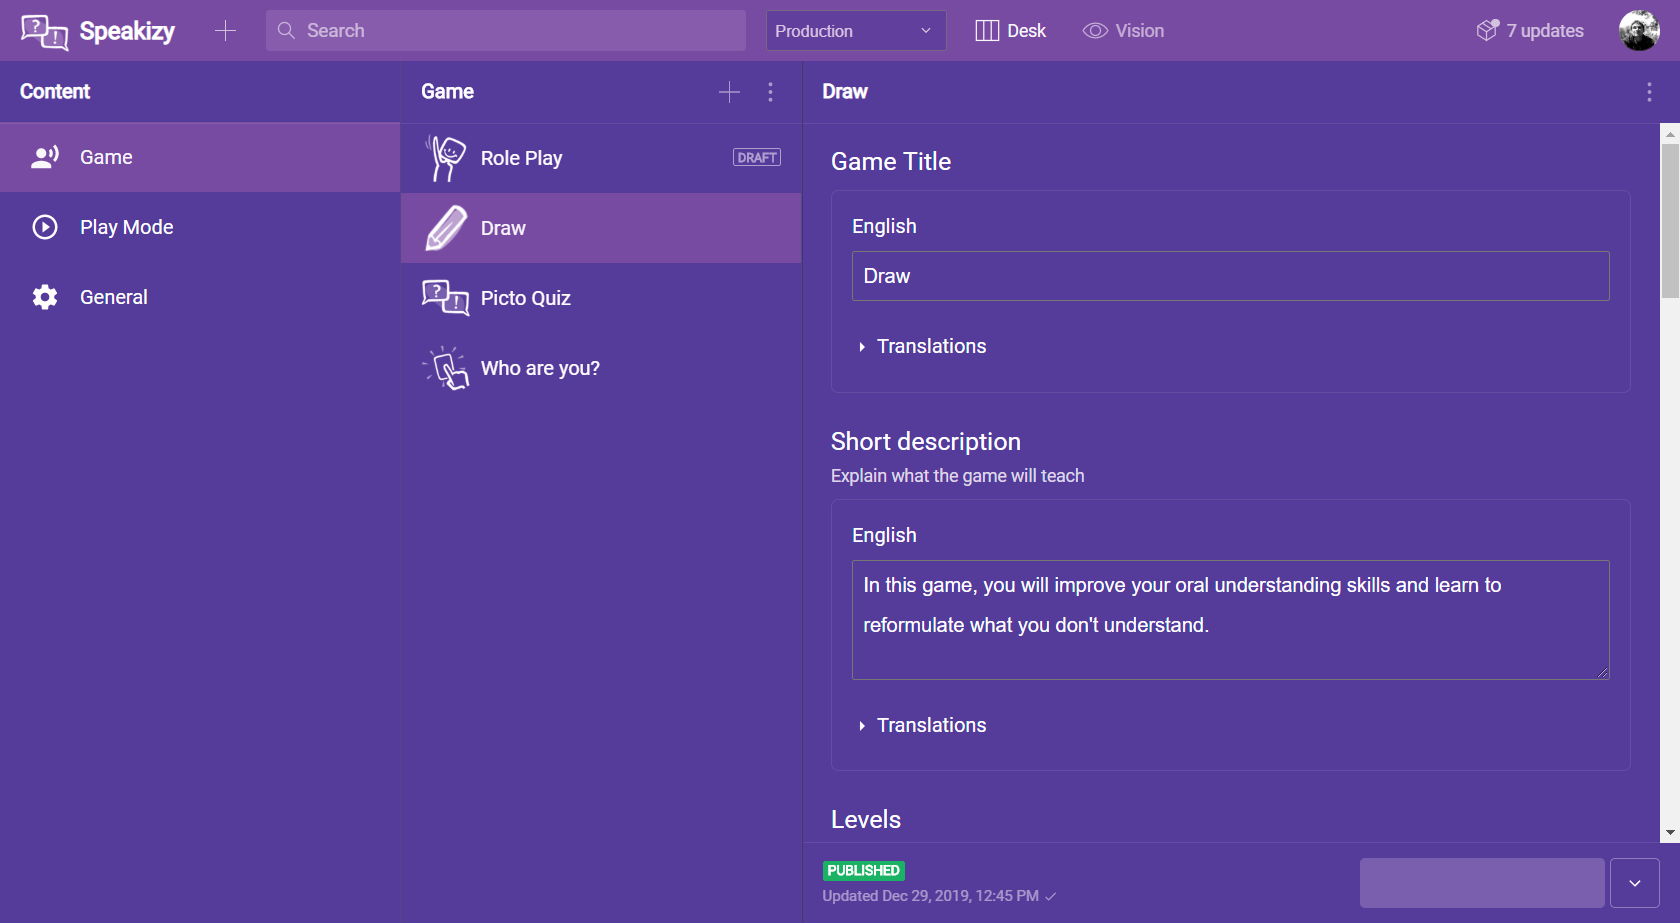This screenshot has height=923, width=1680.
Task: Click the Levels section heading
Action: (866, 820)
